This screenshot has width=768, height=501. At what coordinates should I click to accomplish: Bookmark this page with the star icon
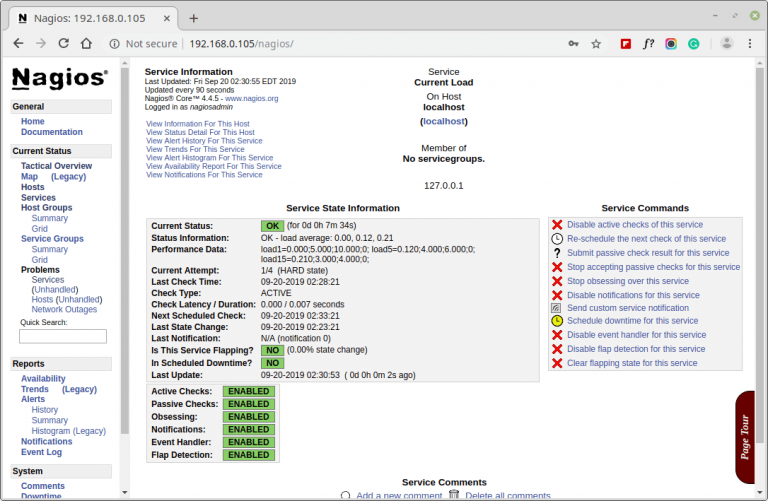(596, 44)
